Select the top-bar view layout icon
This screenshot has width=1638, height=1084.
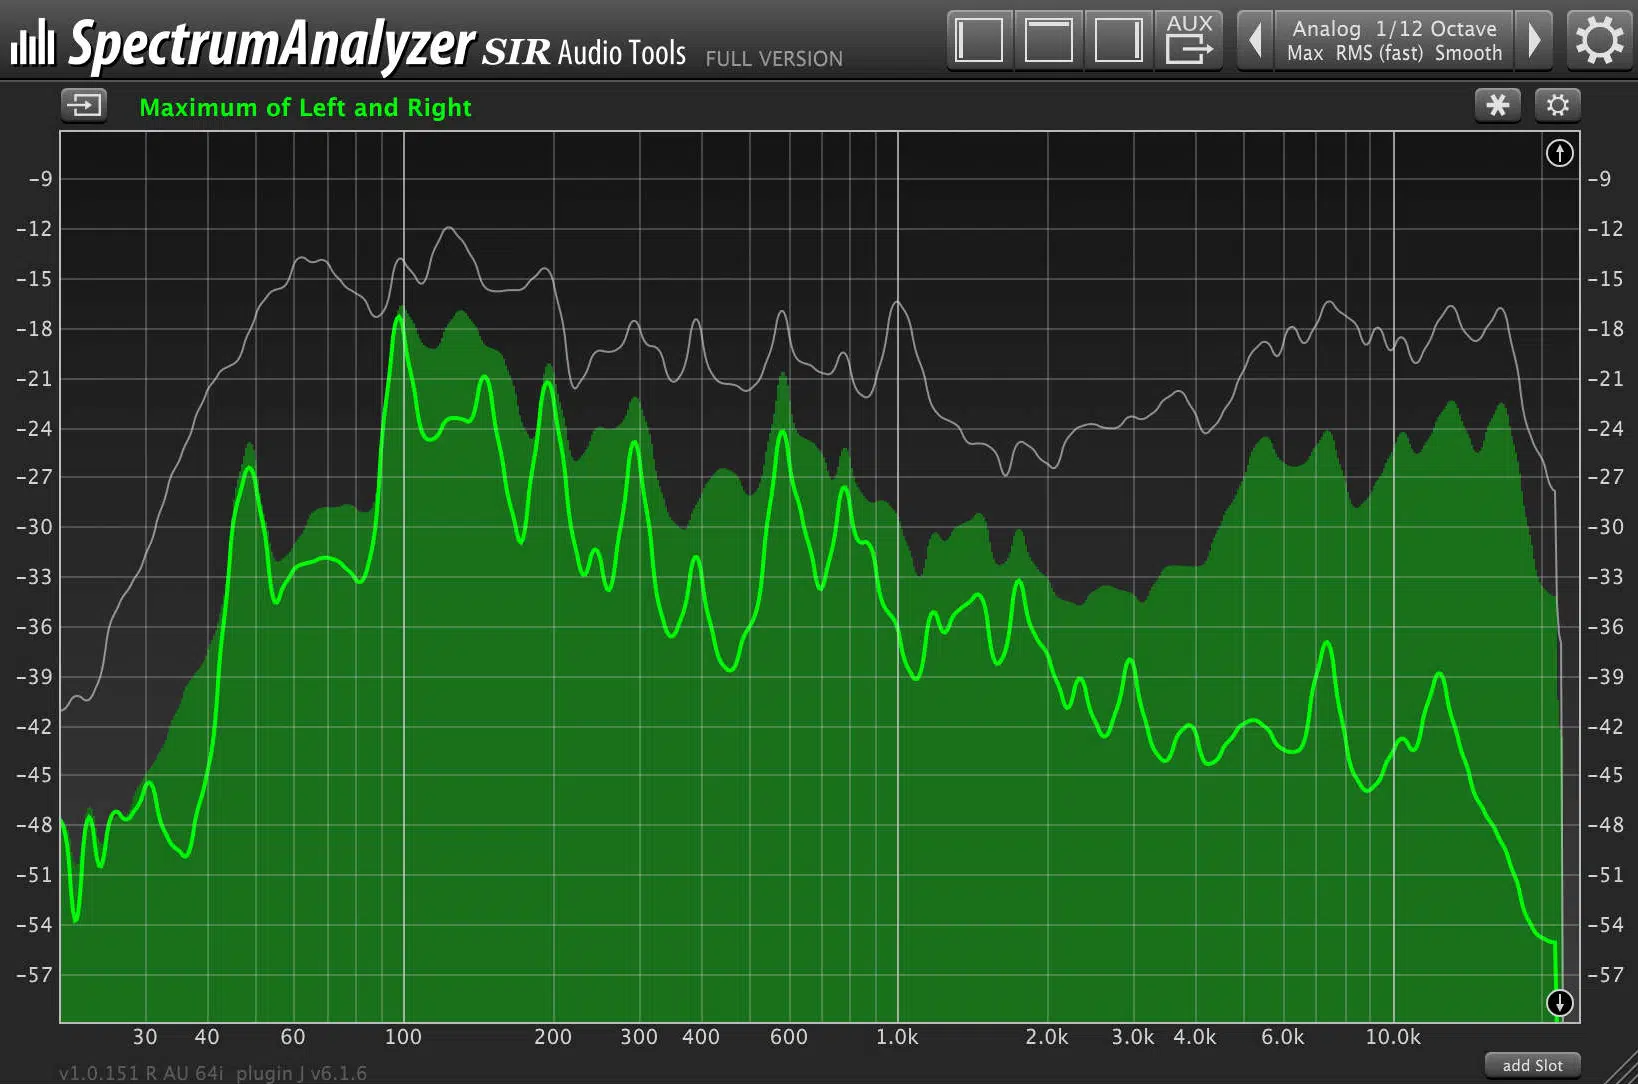pyautogui.click(x=1049, y=41)
